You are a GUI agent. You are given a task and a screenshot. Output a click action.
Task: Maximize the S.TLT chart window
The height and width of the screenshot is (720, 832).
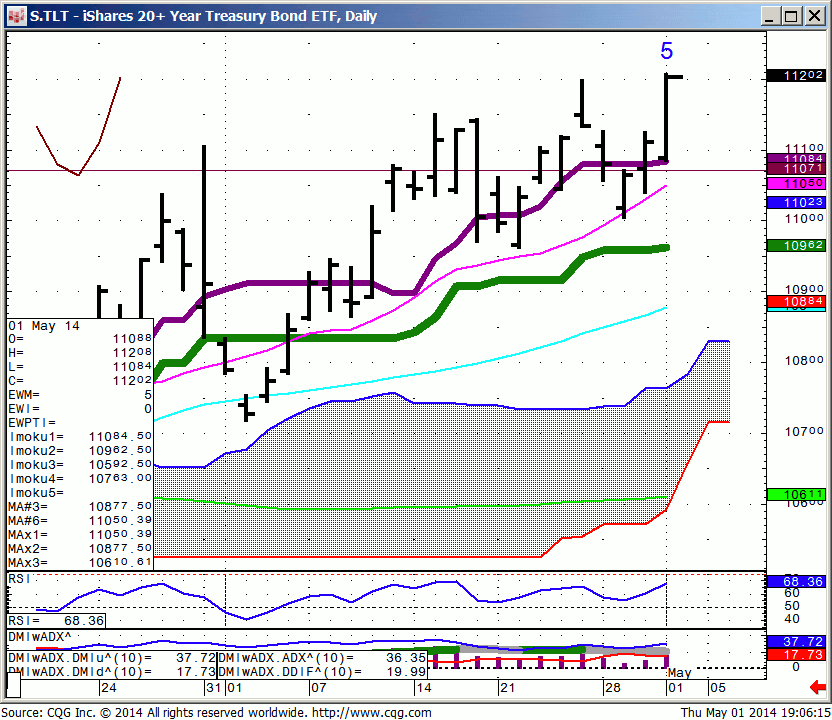pos(791,16)
